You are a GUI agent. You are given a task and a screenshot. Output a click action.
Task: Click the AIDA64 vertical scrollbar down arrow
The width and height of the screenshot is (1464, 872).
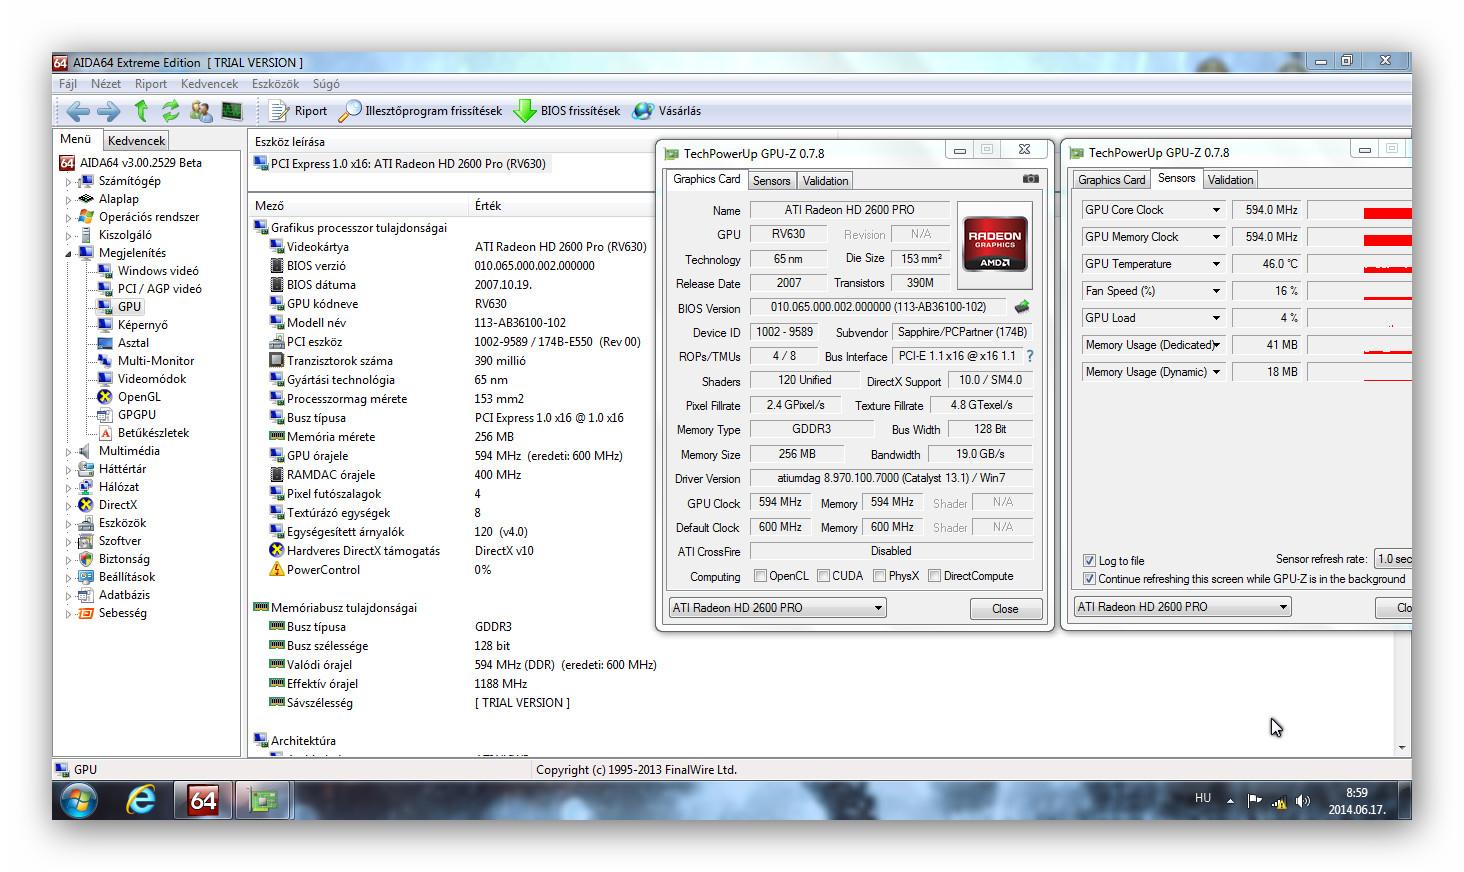tap(1403, 748)
